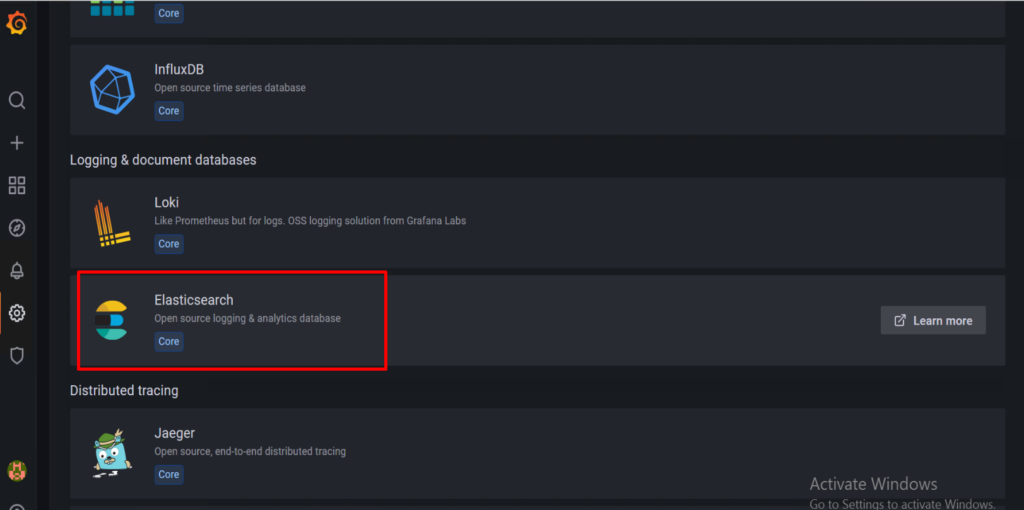Open the Server Admin shield icon

17,355
